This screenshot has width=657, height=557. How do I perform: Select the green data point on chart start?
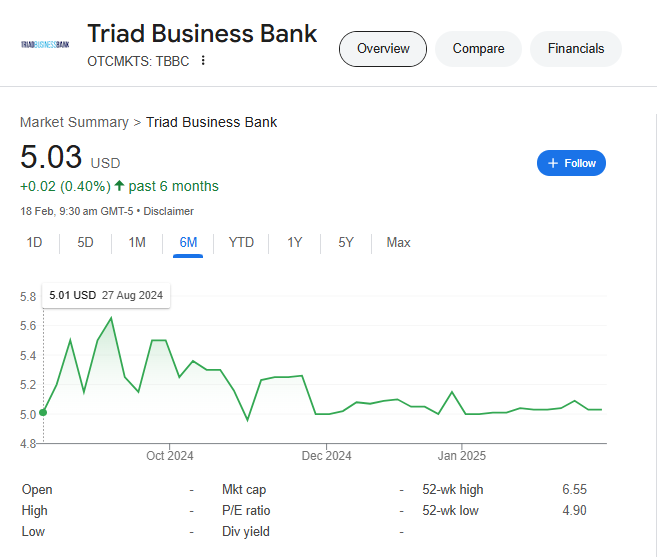43,412
